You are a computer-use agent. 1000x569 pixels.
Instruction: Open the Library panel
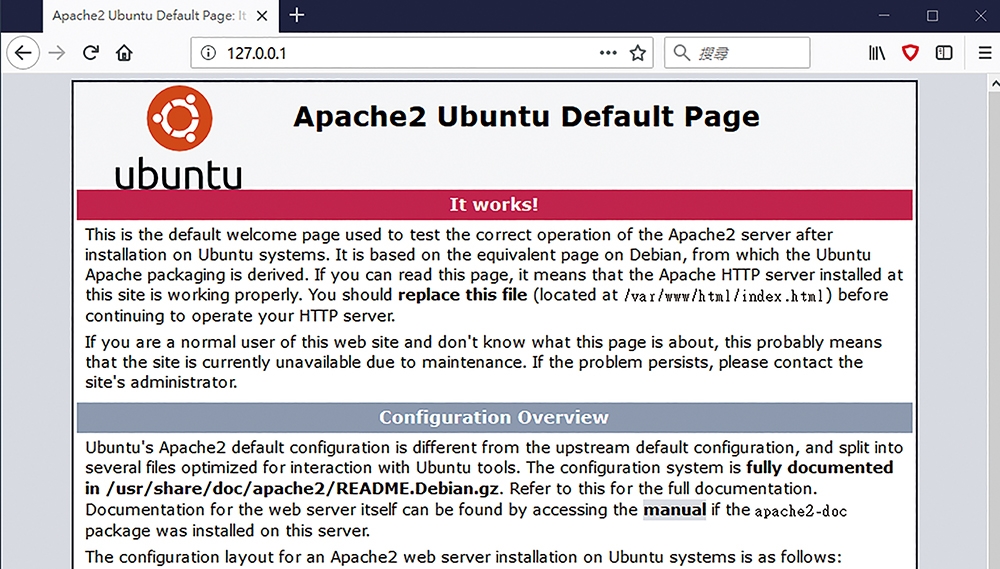pos(877,53)
